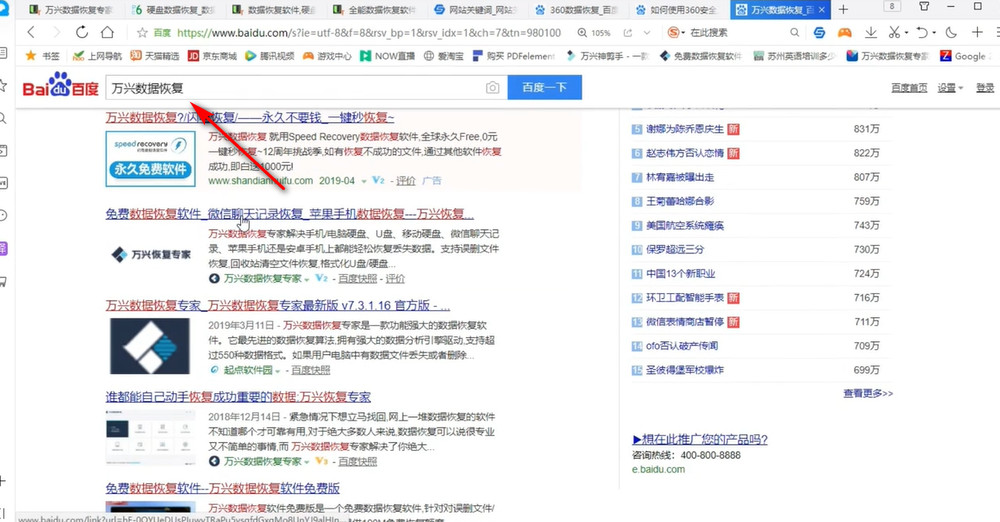The height and width of the screenshot is (522, 1000).
Task: Open the 百度首页 link
Action: (909, 88)
